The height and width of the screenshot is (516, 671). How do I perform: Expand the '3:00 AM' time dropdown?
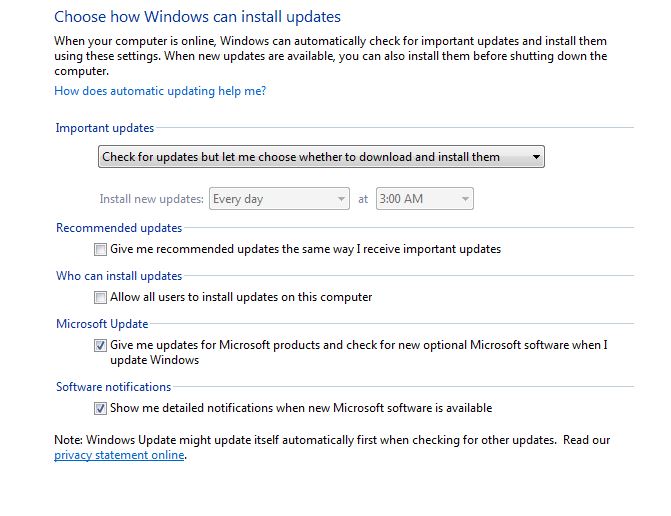[425, 199]
